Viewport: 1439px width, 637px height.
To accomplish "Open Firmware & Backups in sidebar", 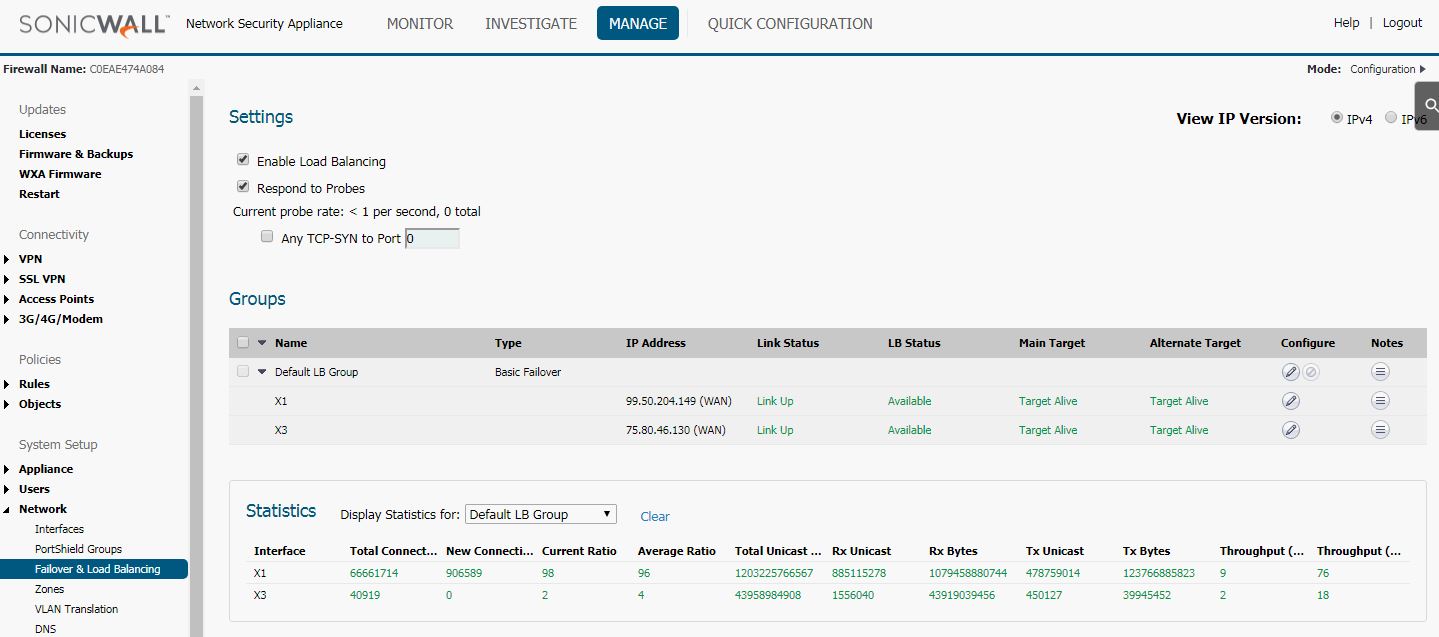I will click(76, 154).
